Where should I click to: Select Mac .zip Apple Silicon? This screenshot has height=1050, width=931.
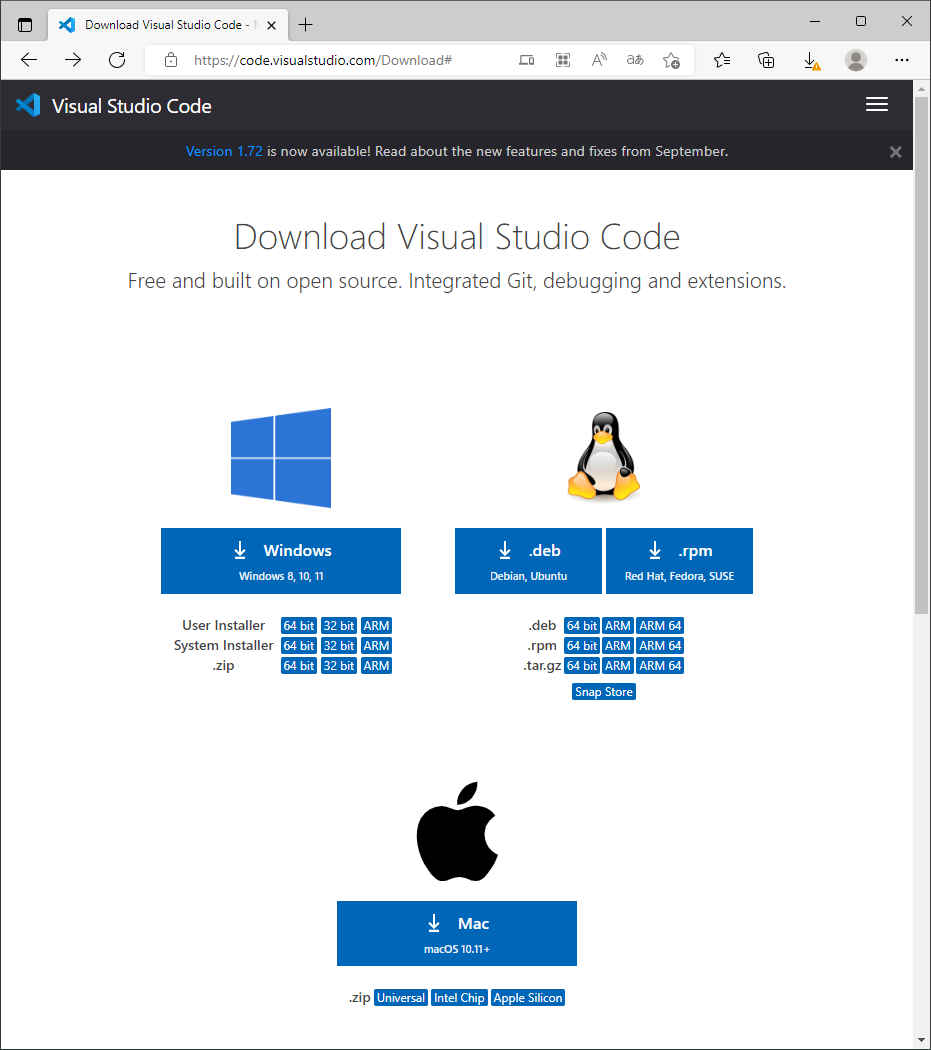click(528, 998)
